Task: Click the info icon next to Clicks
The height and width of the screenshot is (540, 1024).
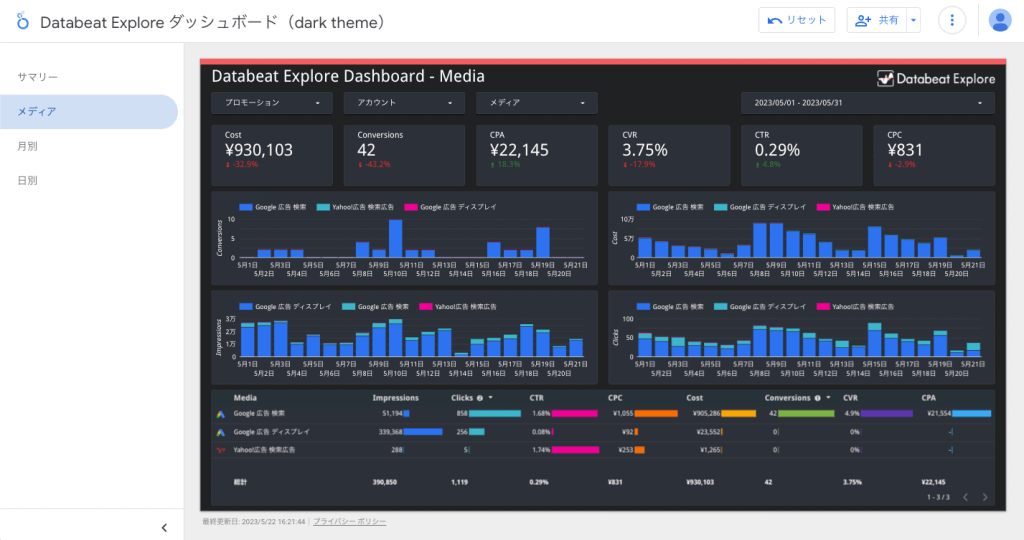Action: pos(480,398)
